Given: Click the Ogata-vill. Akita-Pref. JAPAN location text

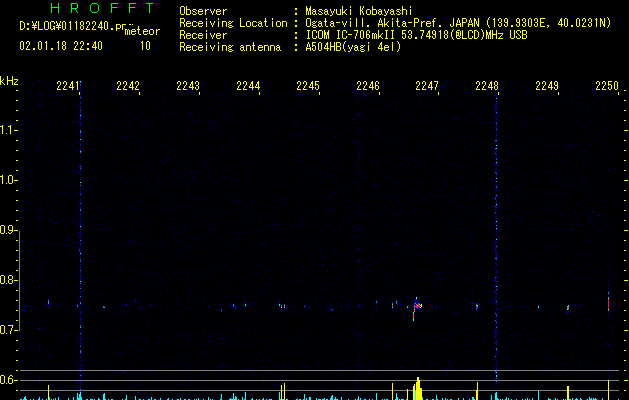Looking at the screenshot, I should 458,23.
